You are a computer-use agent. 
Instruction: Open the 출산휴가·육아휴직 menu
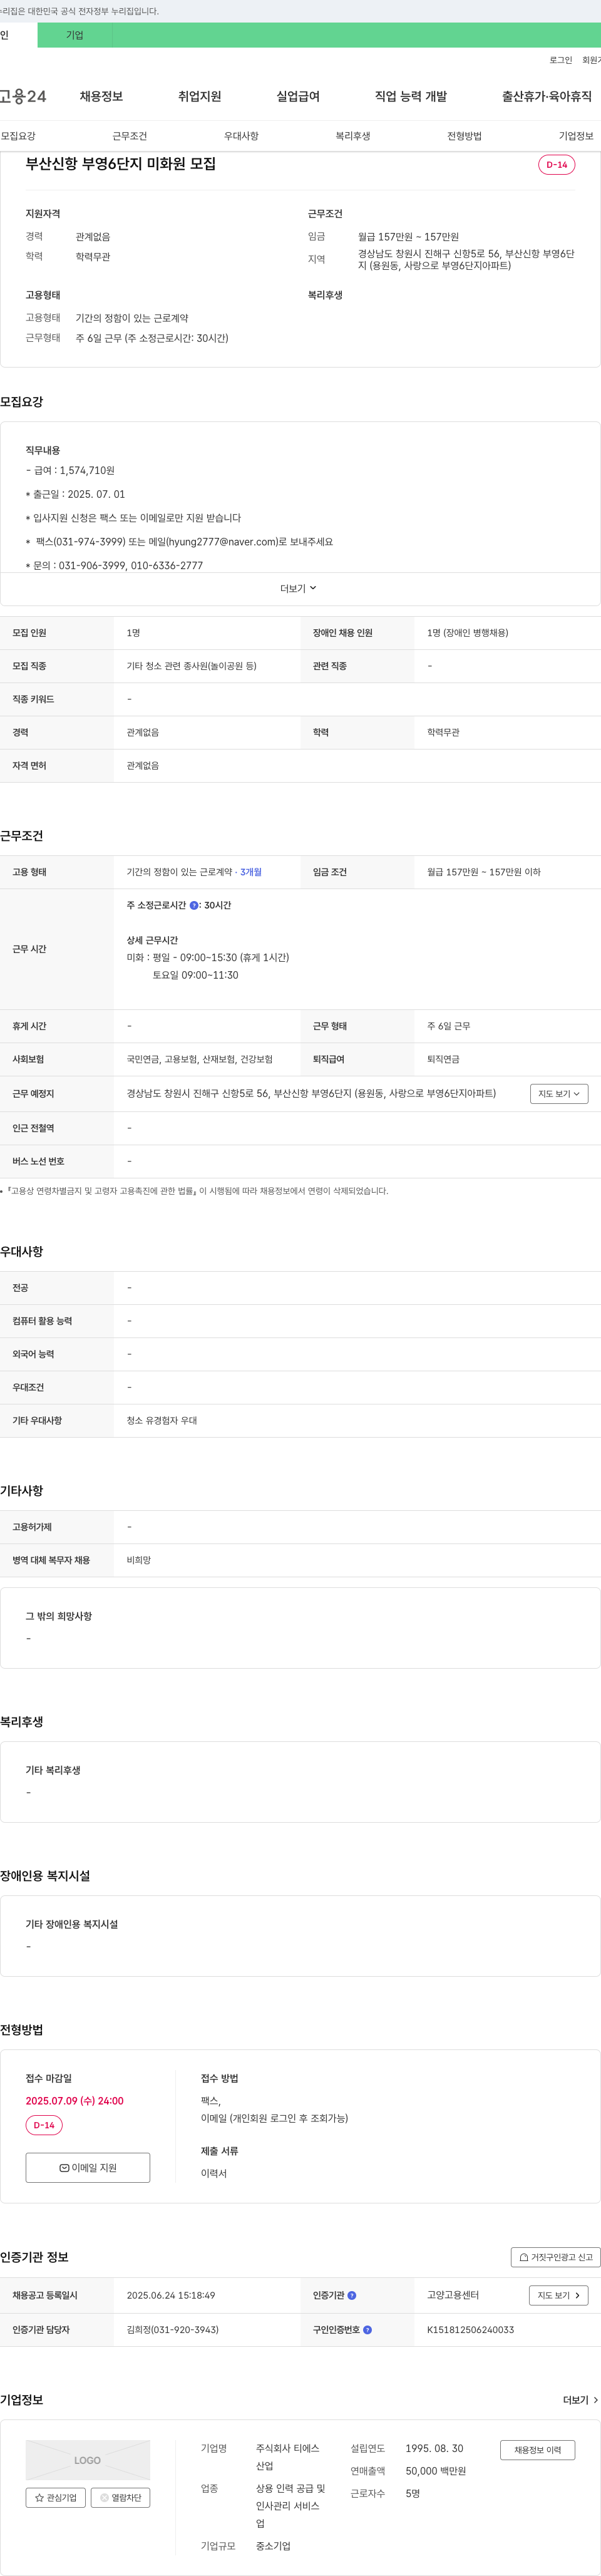pos(547,96)
